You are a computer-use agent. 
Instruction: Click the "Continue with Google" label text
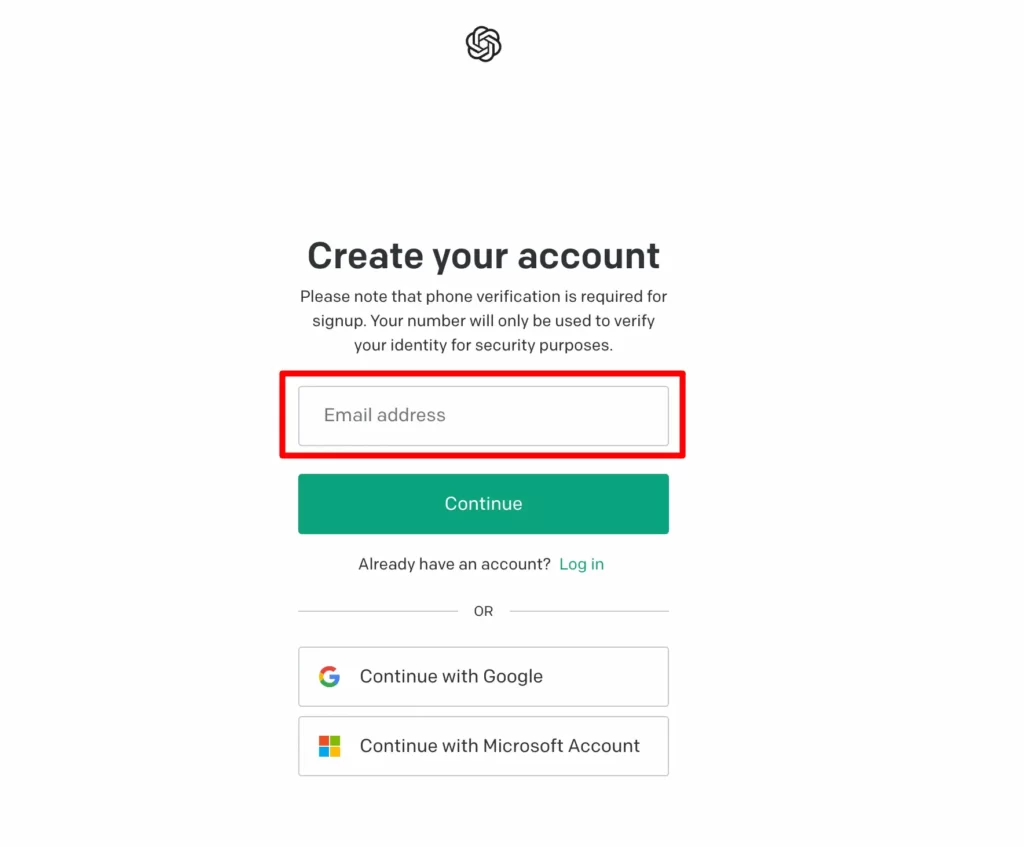pos(451,676)
